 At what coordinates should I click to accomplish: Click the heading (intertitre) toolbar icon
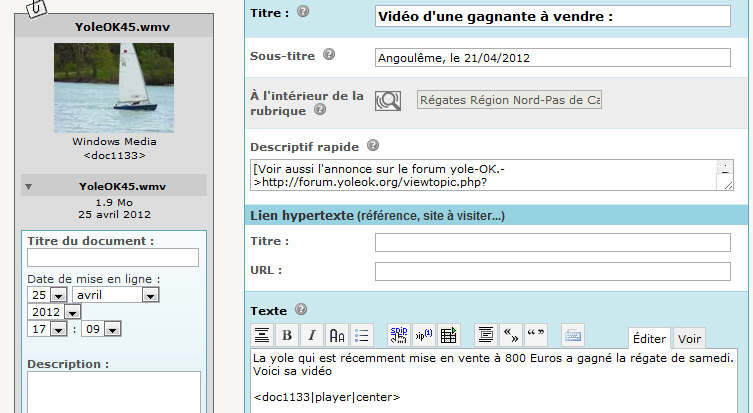[261, 335]
